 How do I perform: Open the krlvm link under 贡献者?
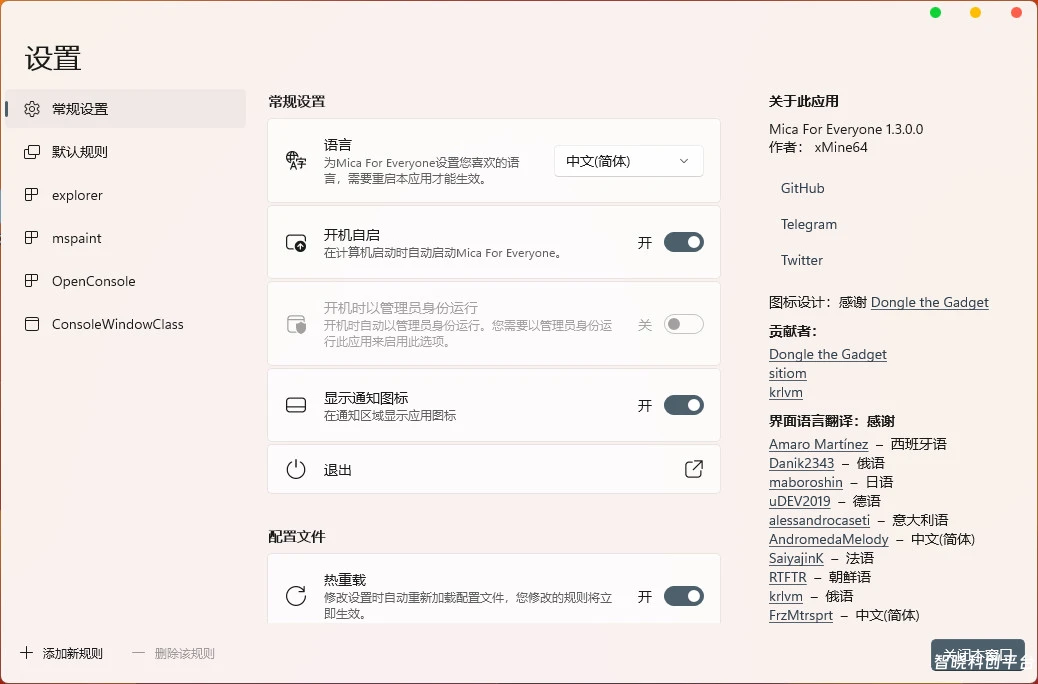(785, 392)
